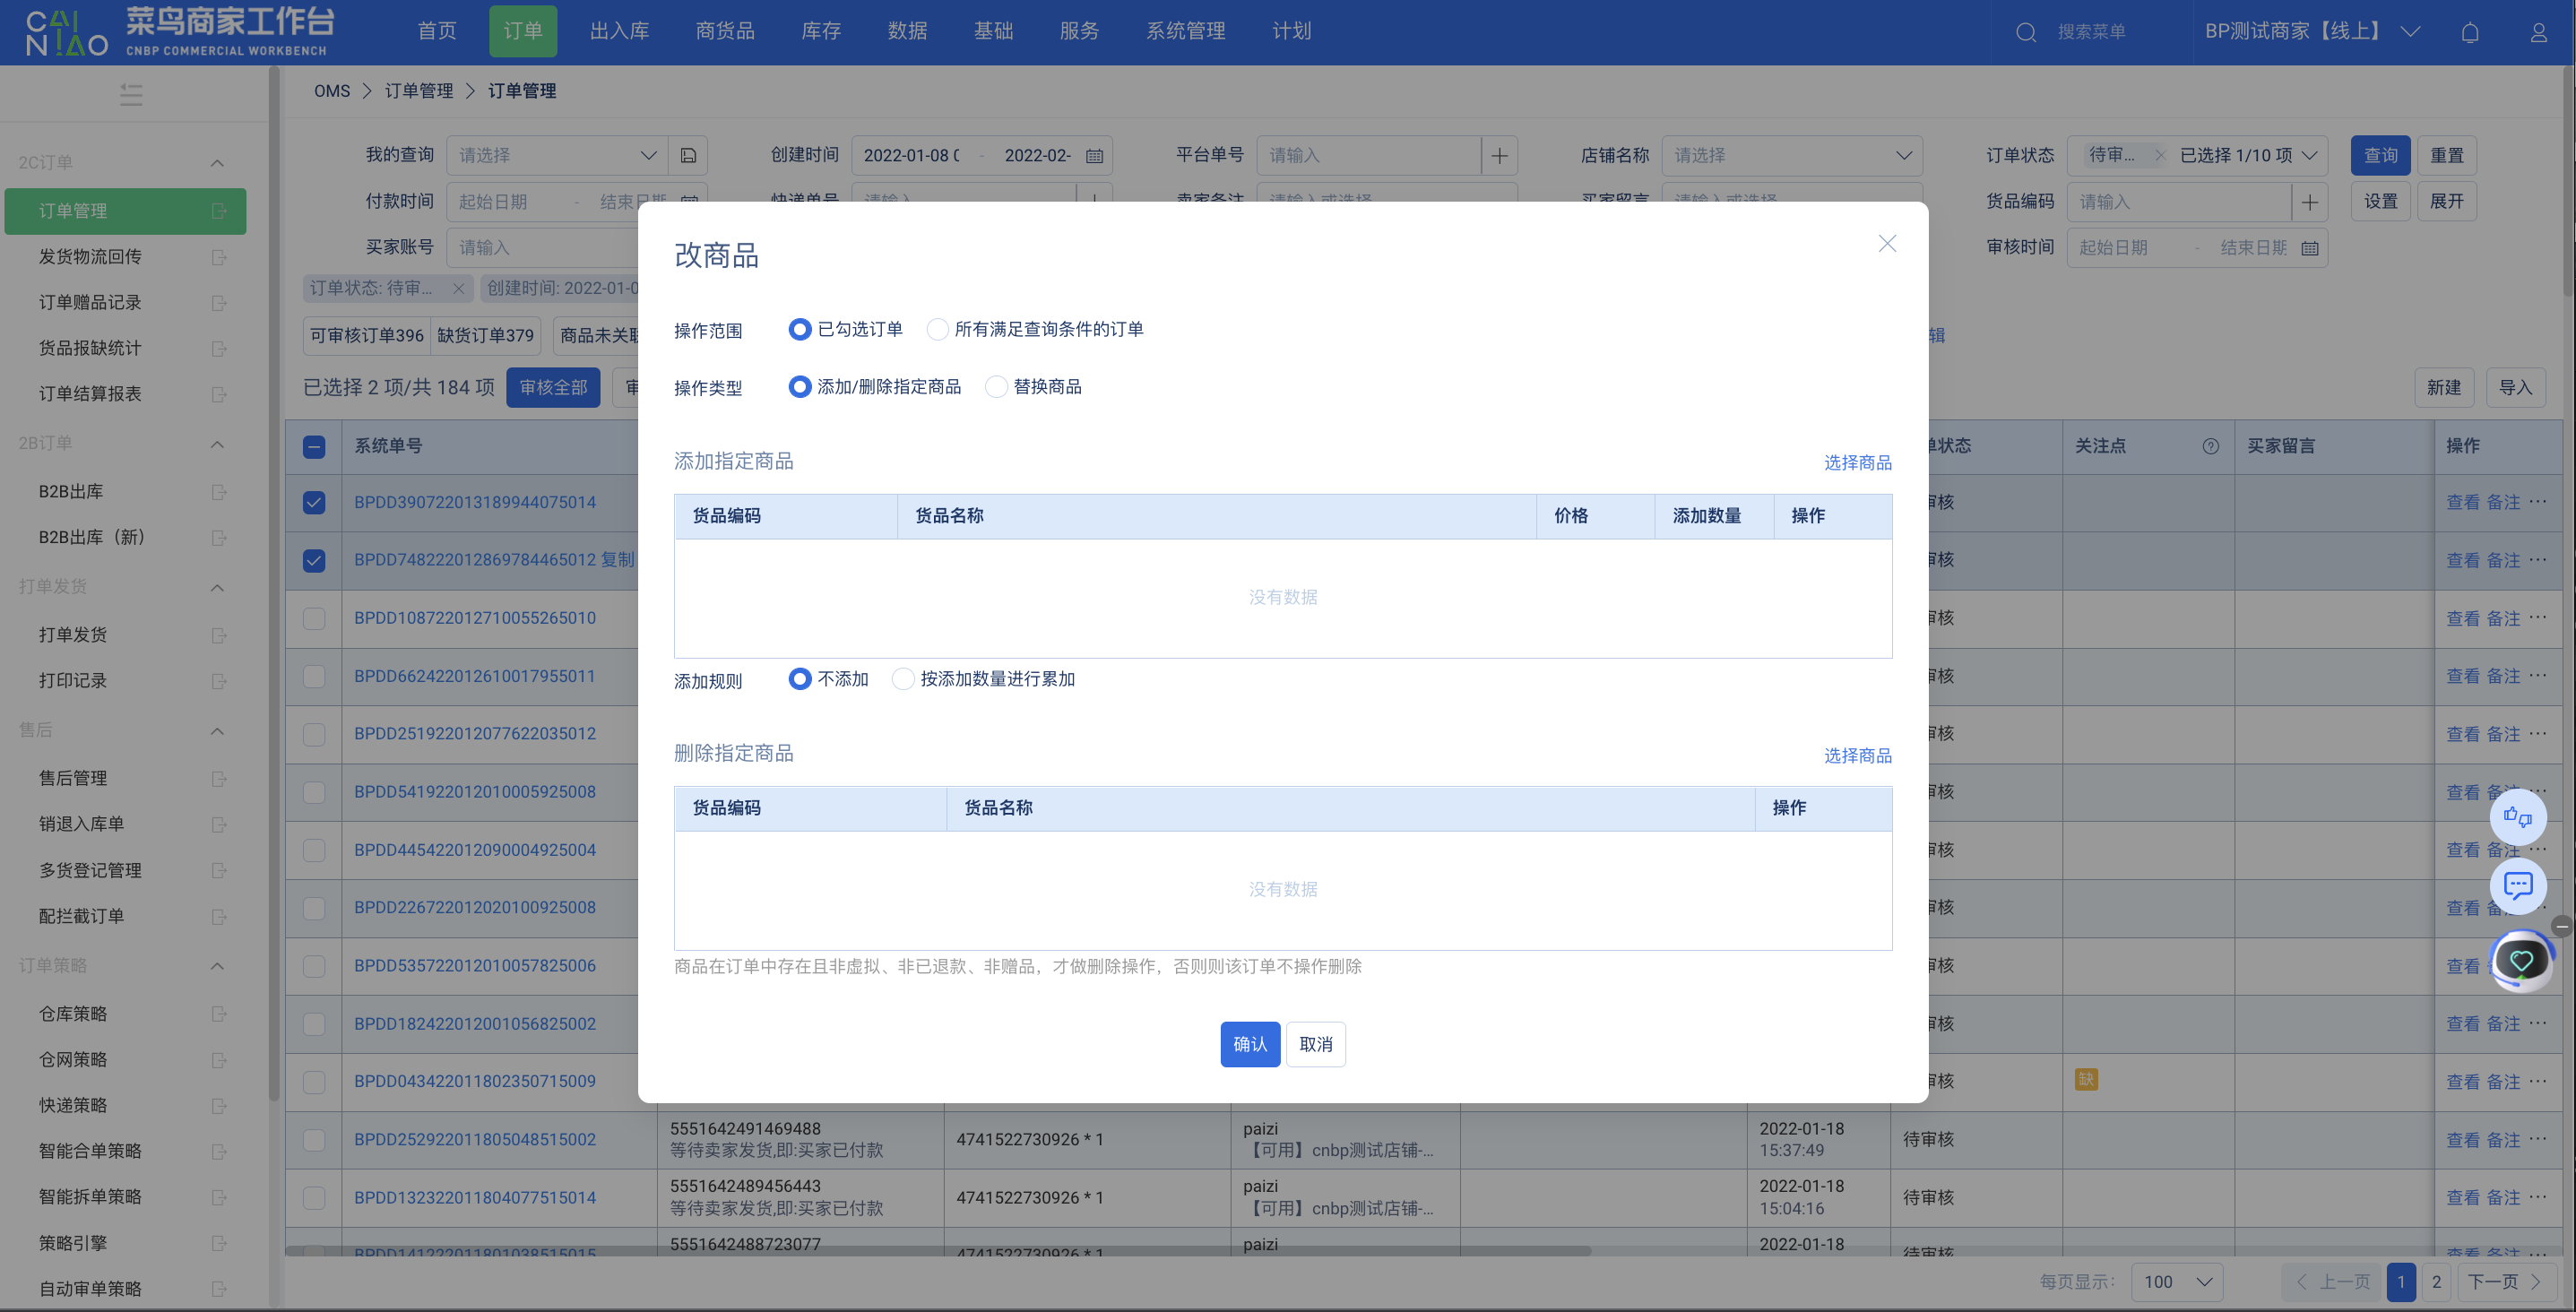Screen dimensions: 2576x1312
Task: Open the chat message floating icon
Action: pyautogui.click(x=2517, y=885)
